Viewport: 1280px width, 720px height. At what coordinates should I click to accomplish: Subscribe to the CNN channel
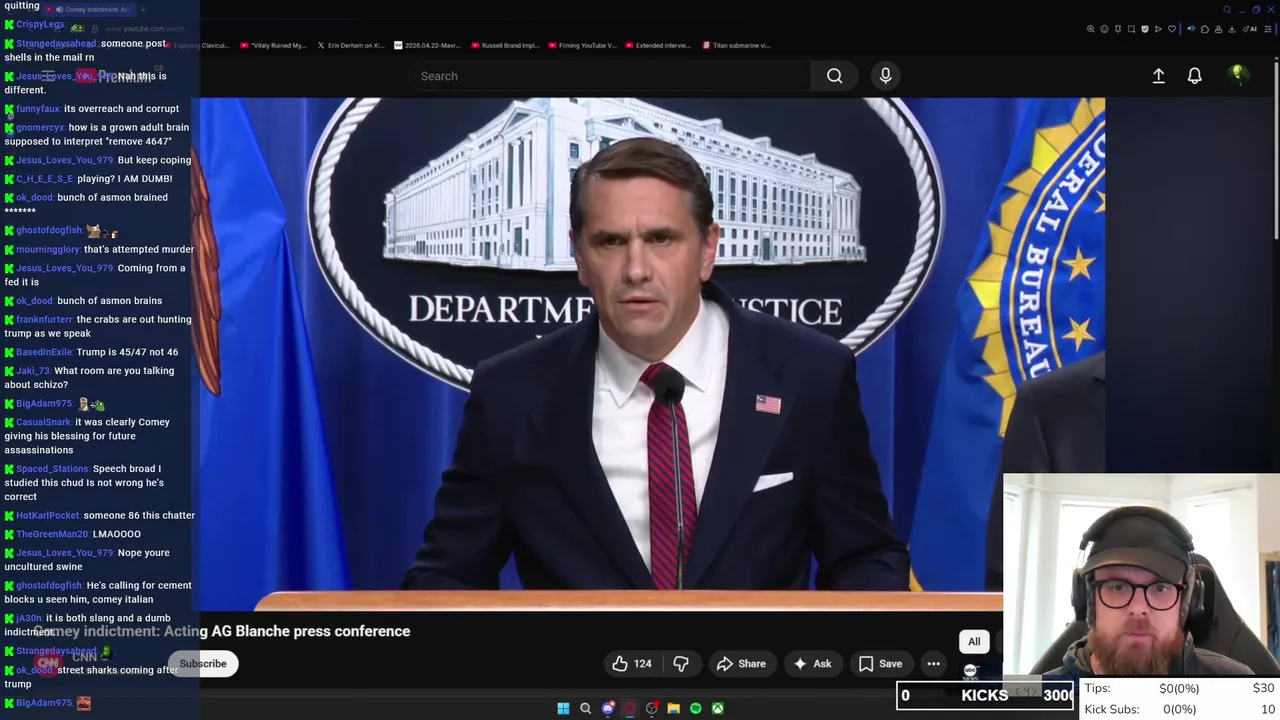(203, 664)
